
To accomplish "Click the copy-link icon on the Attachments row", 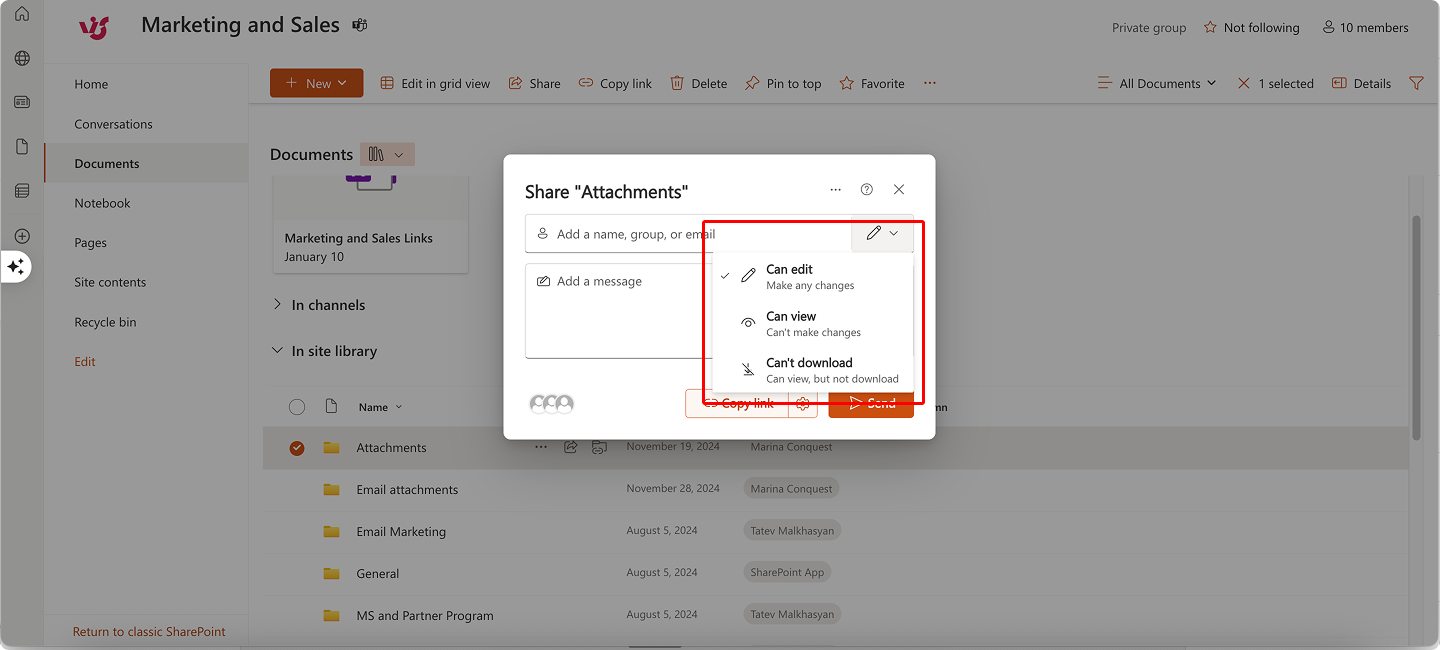I will [x=599, y=447].
